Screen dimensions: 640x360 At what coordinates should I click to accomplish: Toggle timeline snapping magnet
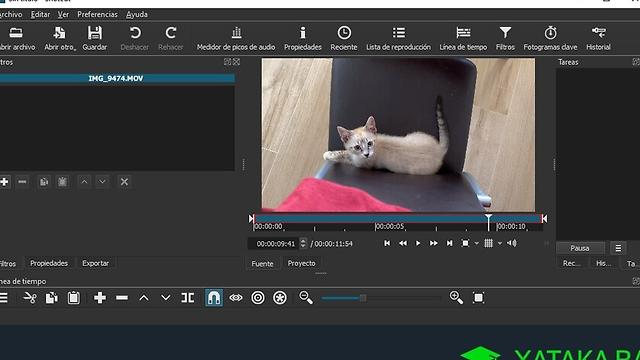214,298
